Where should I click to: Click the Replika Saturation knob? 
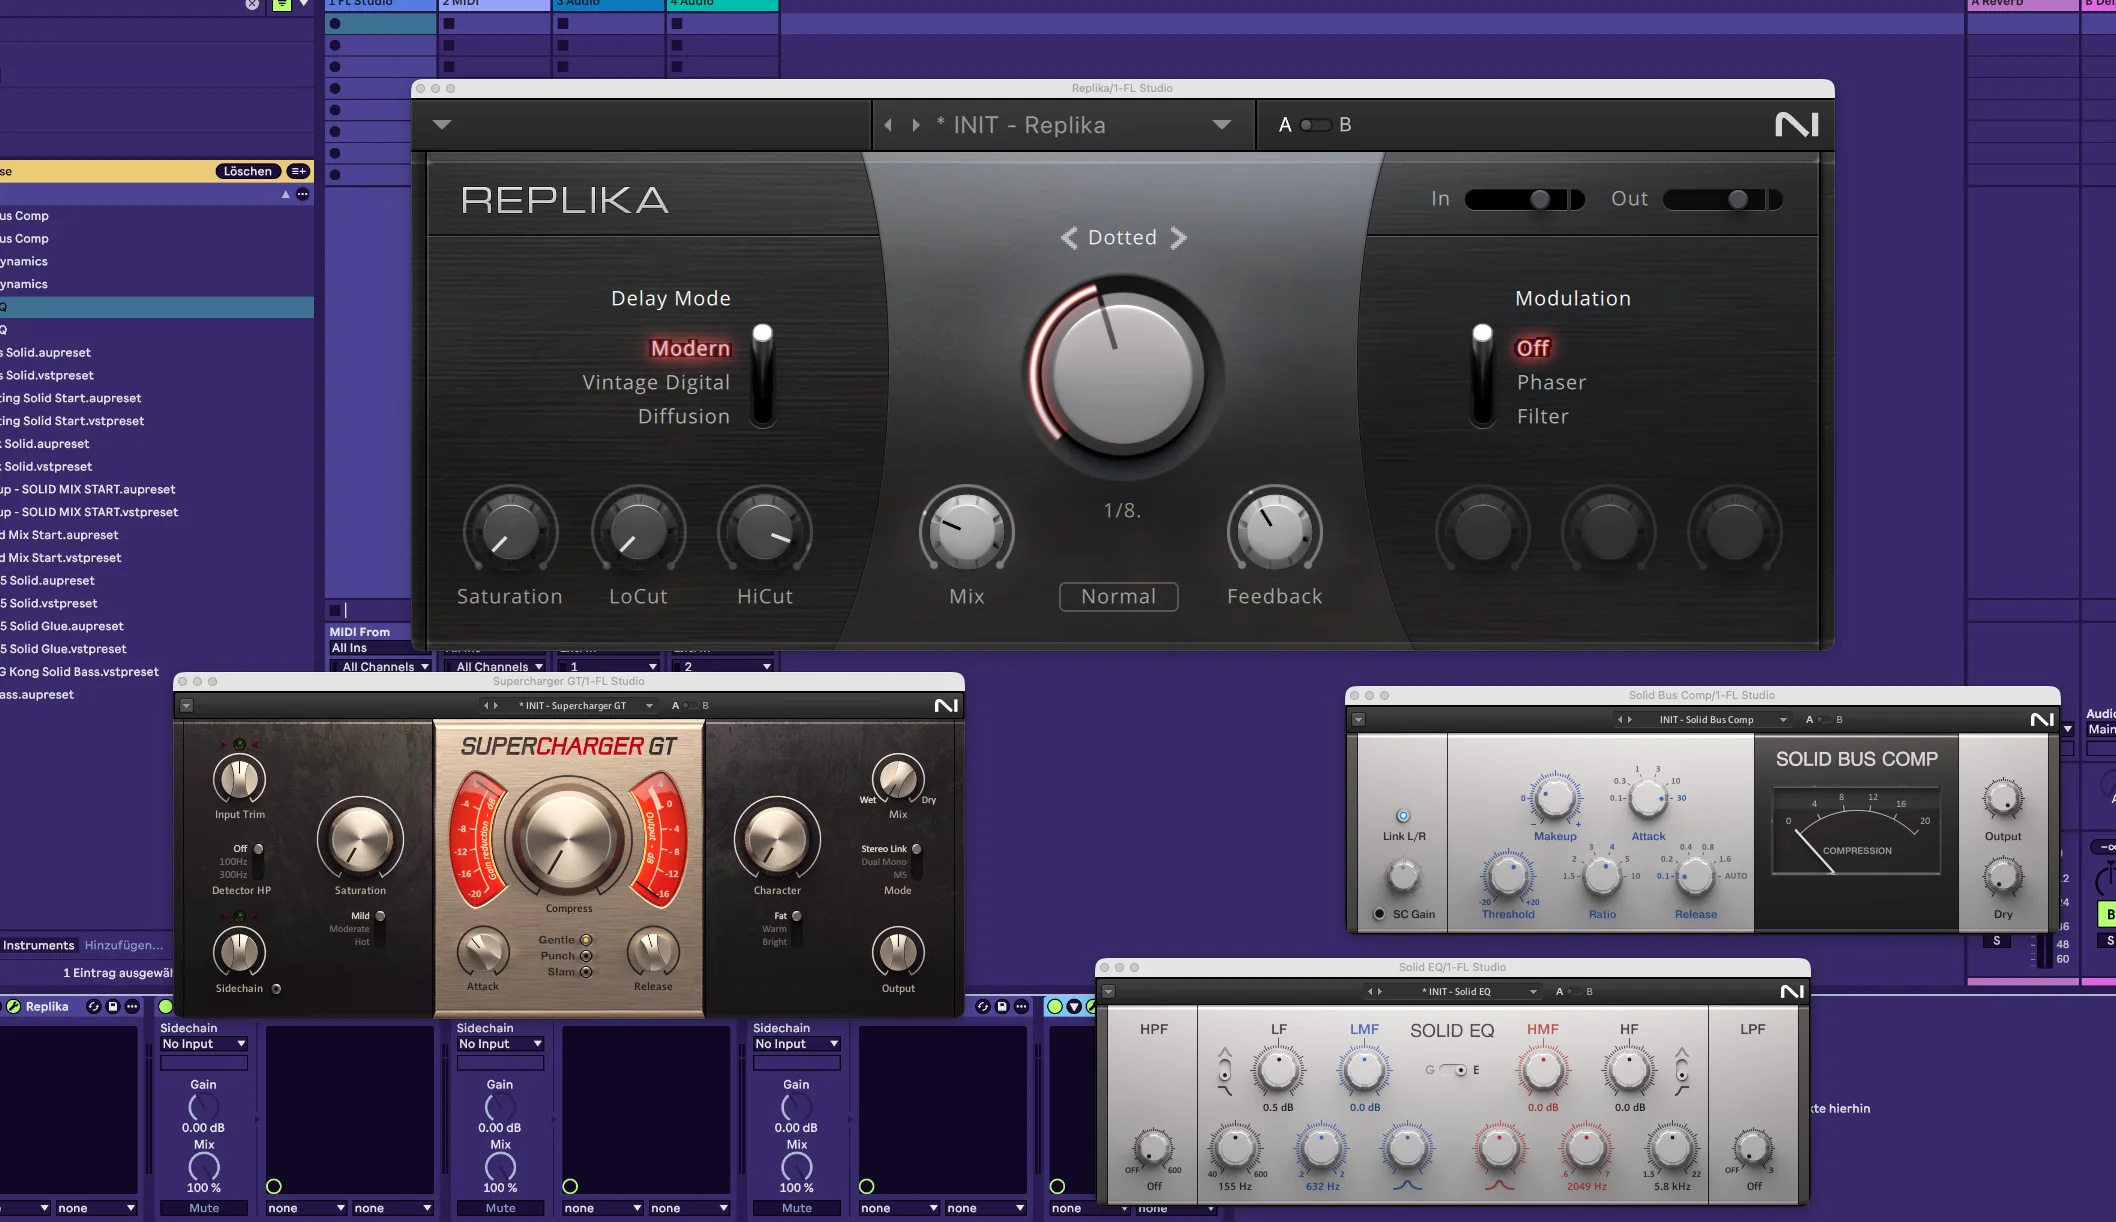point(510,533)
